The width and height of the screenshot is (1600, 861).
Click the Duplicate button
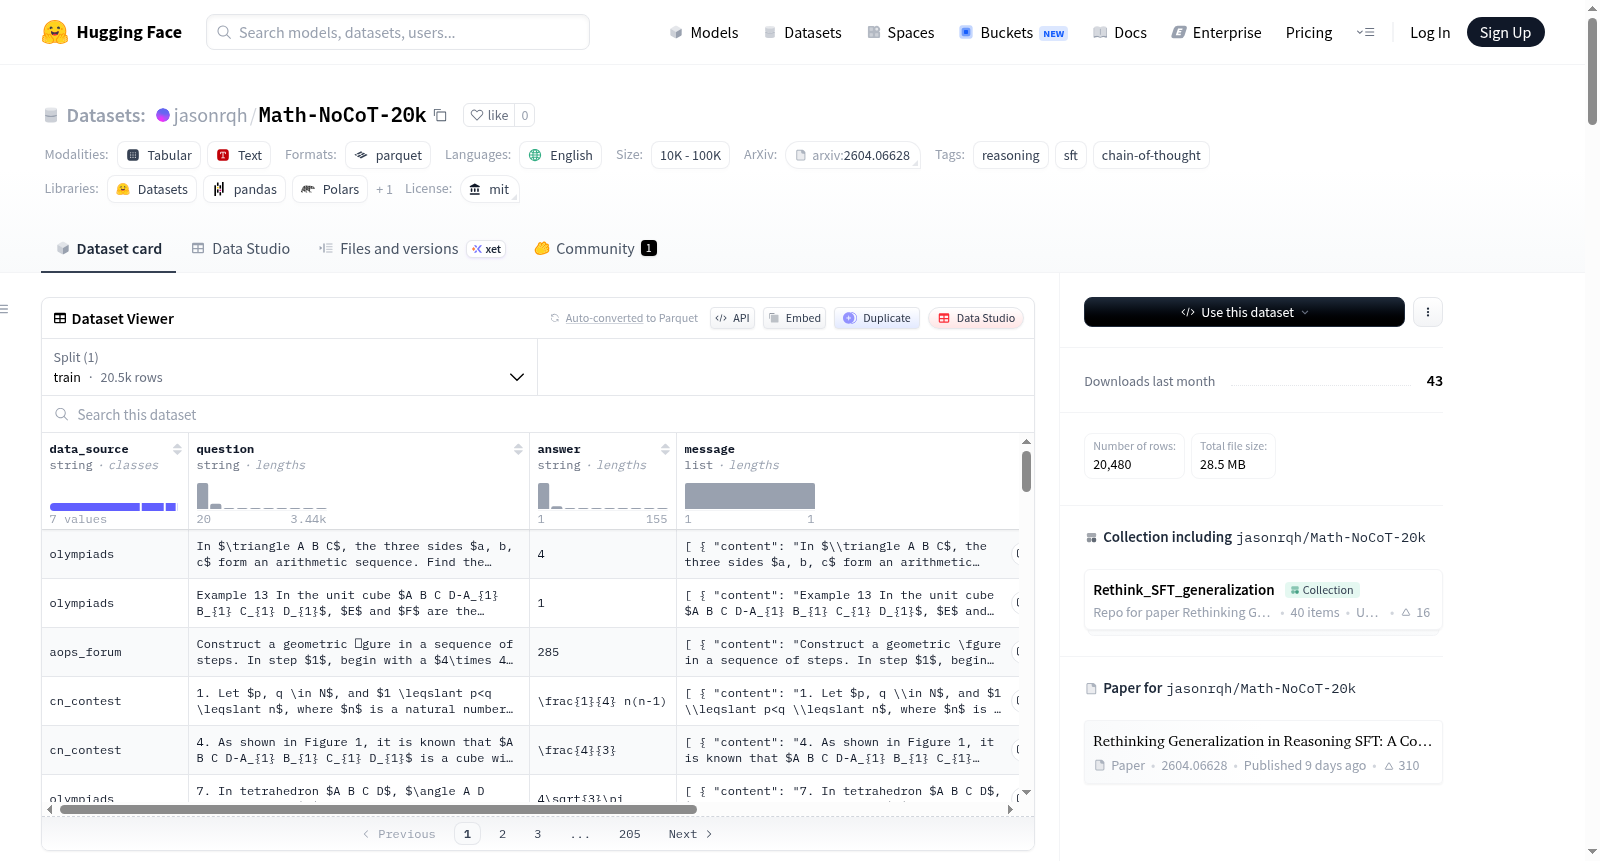point(877,318)
